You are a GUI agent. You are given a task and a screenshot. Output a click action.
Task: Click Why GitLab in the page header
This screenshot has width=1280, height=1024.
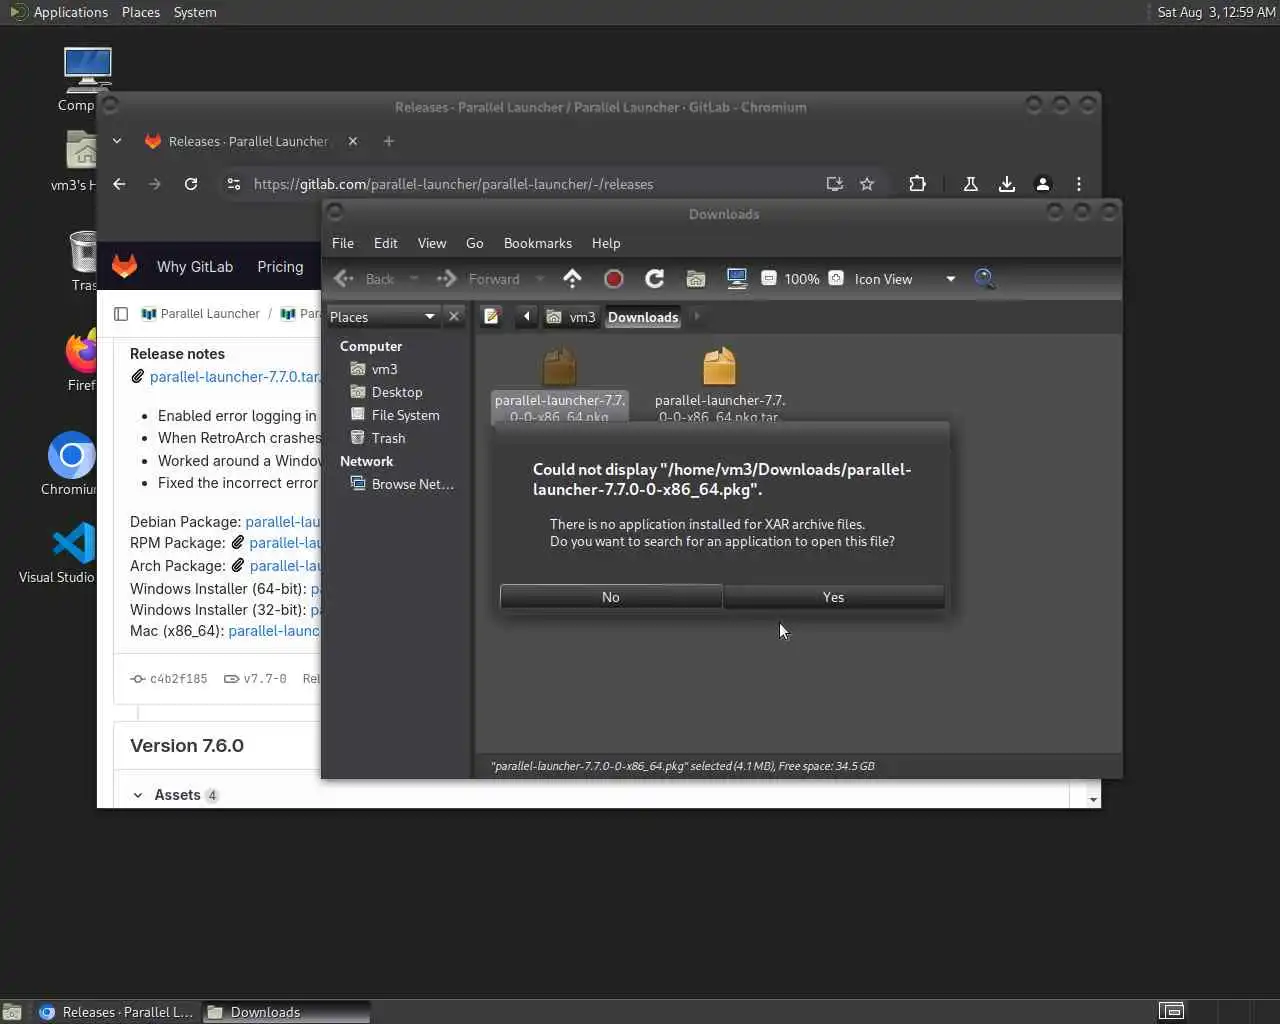click(195, 267)
